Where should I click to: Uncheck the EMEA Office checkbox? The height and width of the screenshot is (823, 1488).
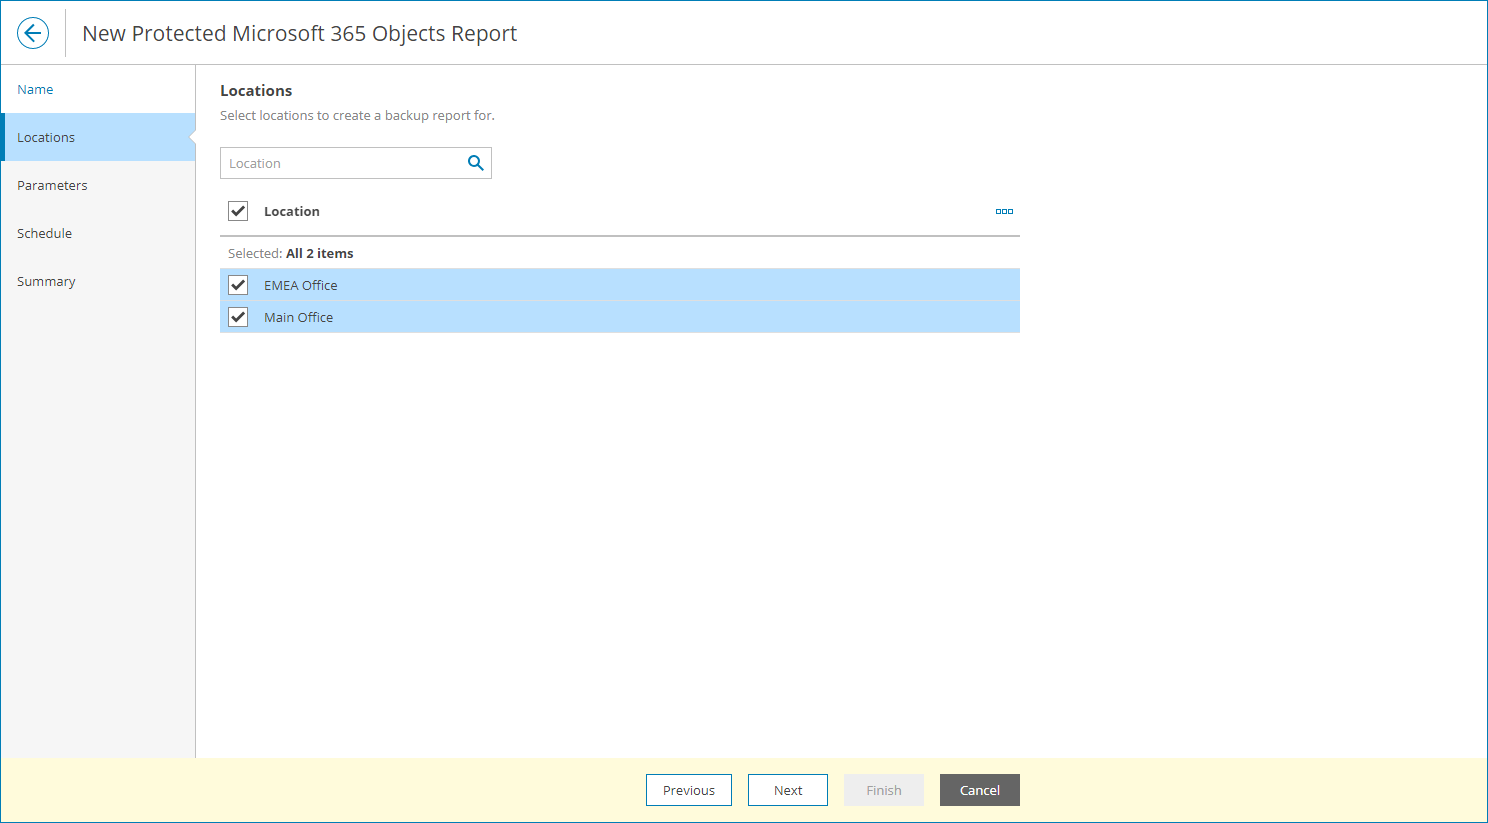tap(238, 285)
